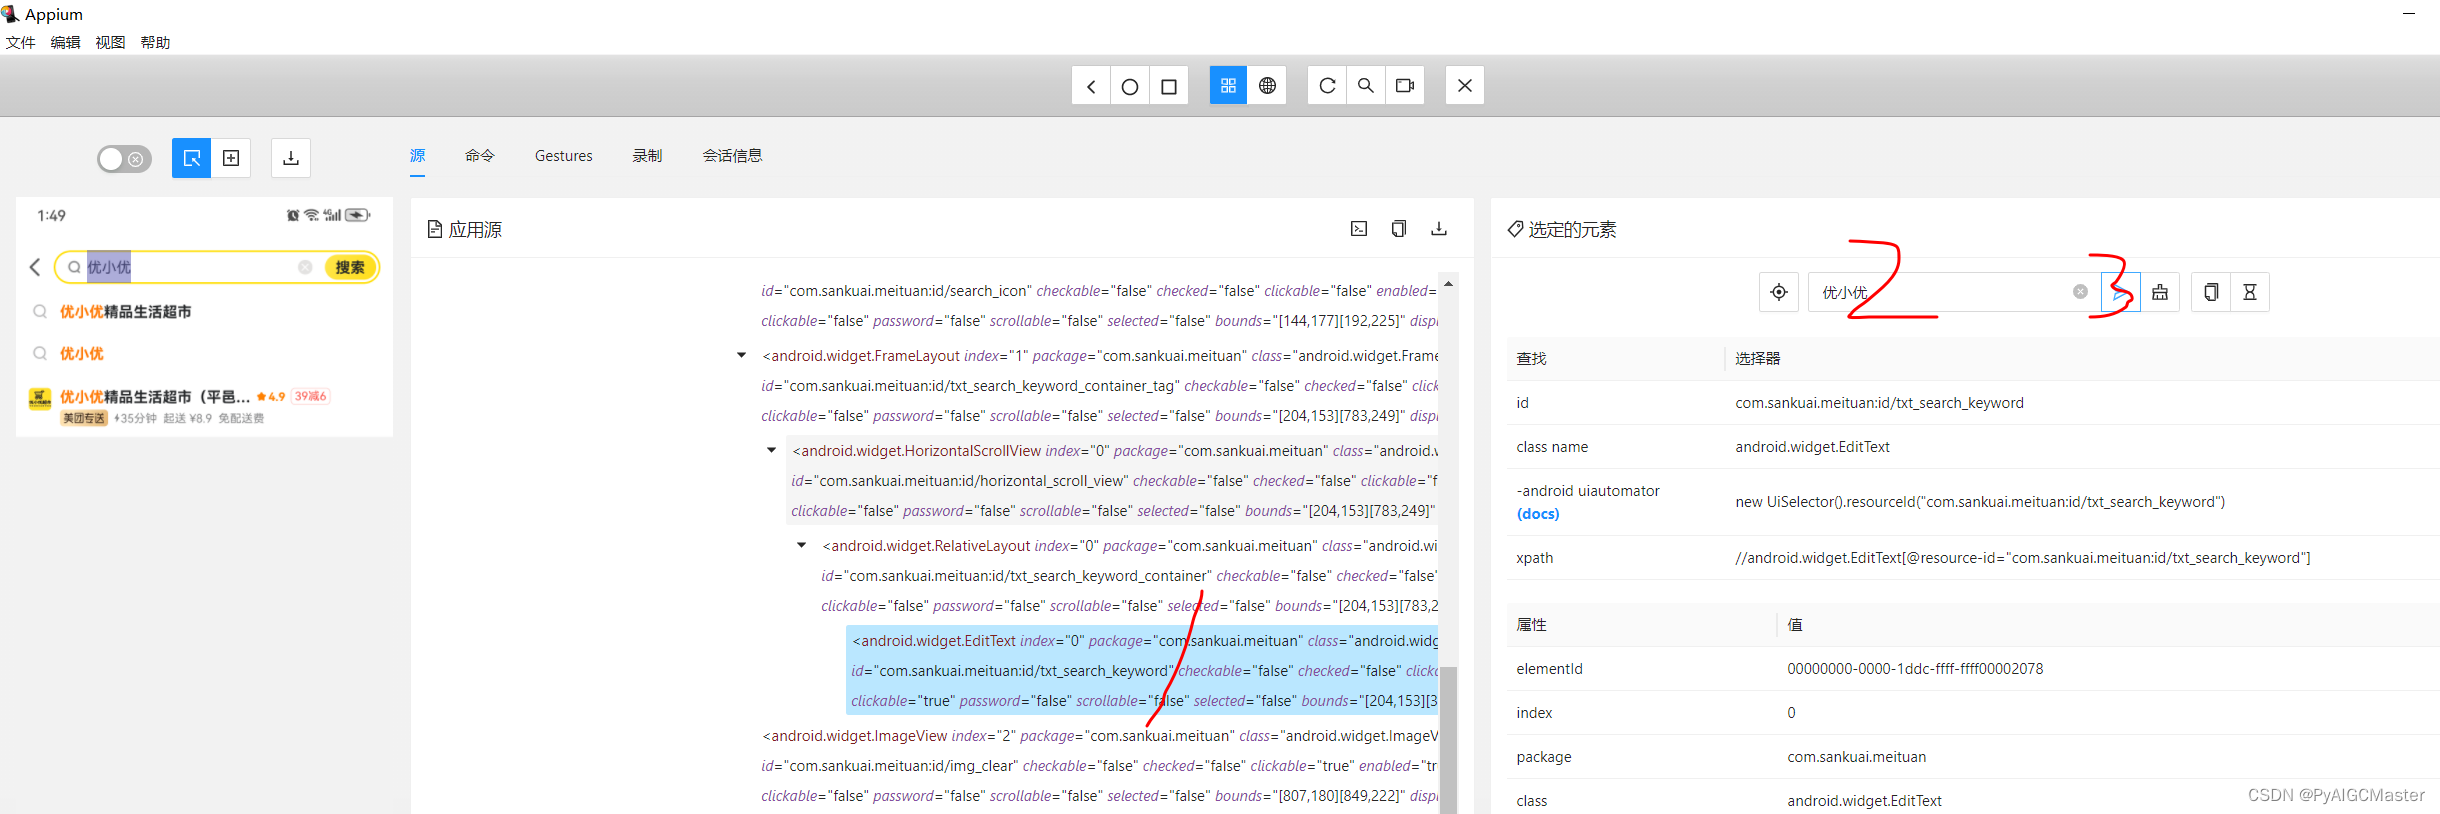Activate tap/swipe by coordinates icon
This screenshot has height=814, width=2440.
[x=231, y=158]
